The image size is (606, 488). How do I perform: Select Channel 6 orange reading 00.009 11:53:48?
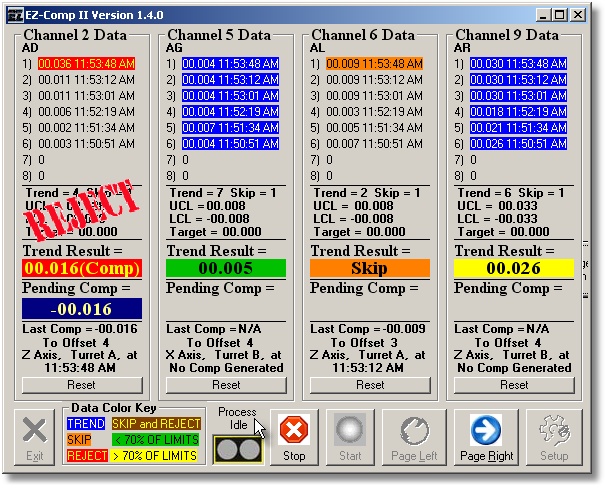click(374, 64)
